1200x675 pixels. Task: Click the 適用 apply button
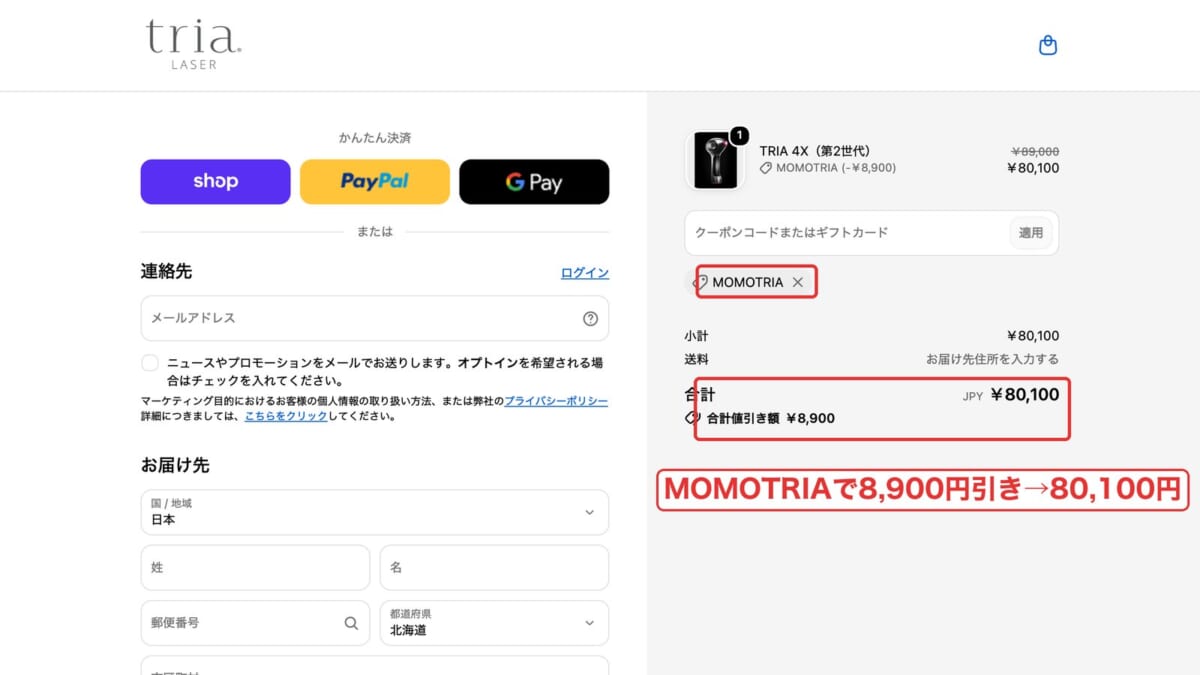pos(1031,232)
